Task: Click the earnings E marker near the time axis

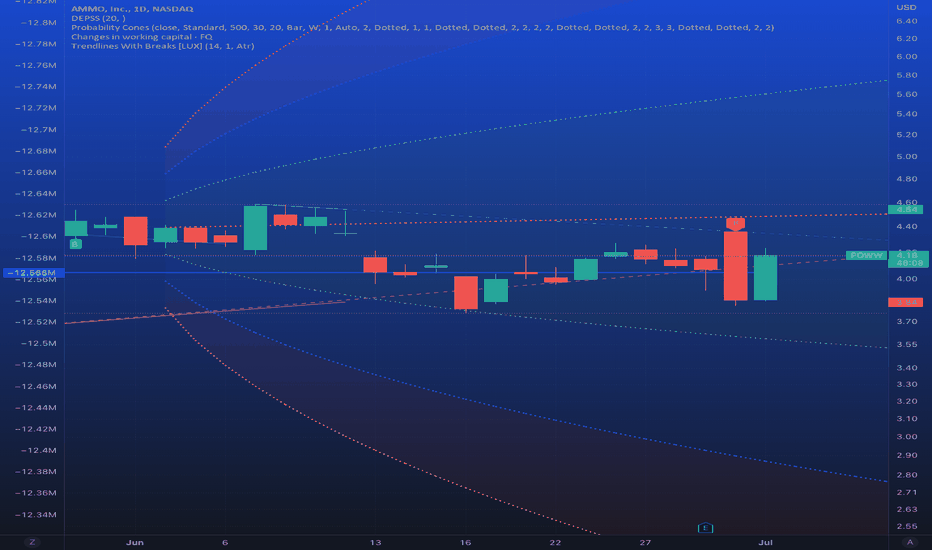Action: [x=705, y=528]
